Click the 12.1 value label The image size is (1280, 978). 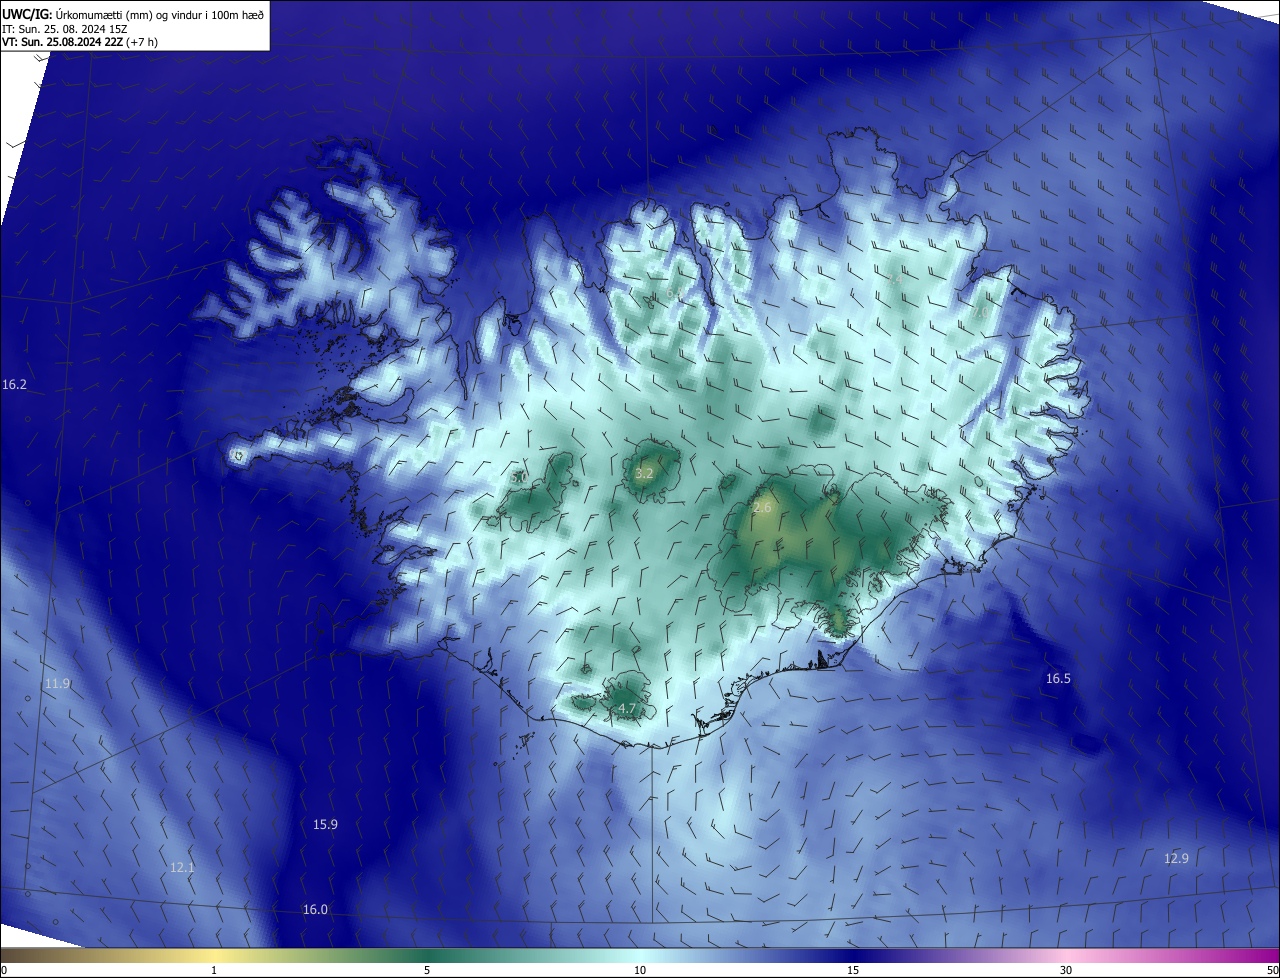[x=182, y=868]
